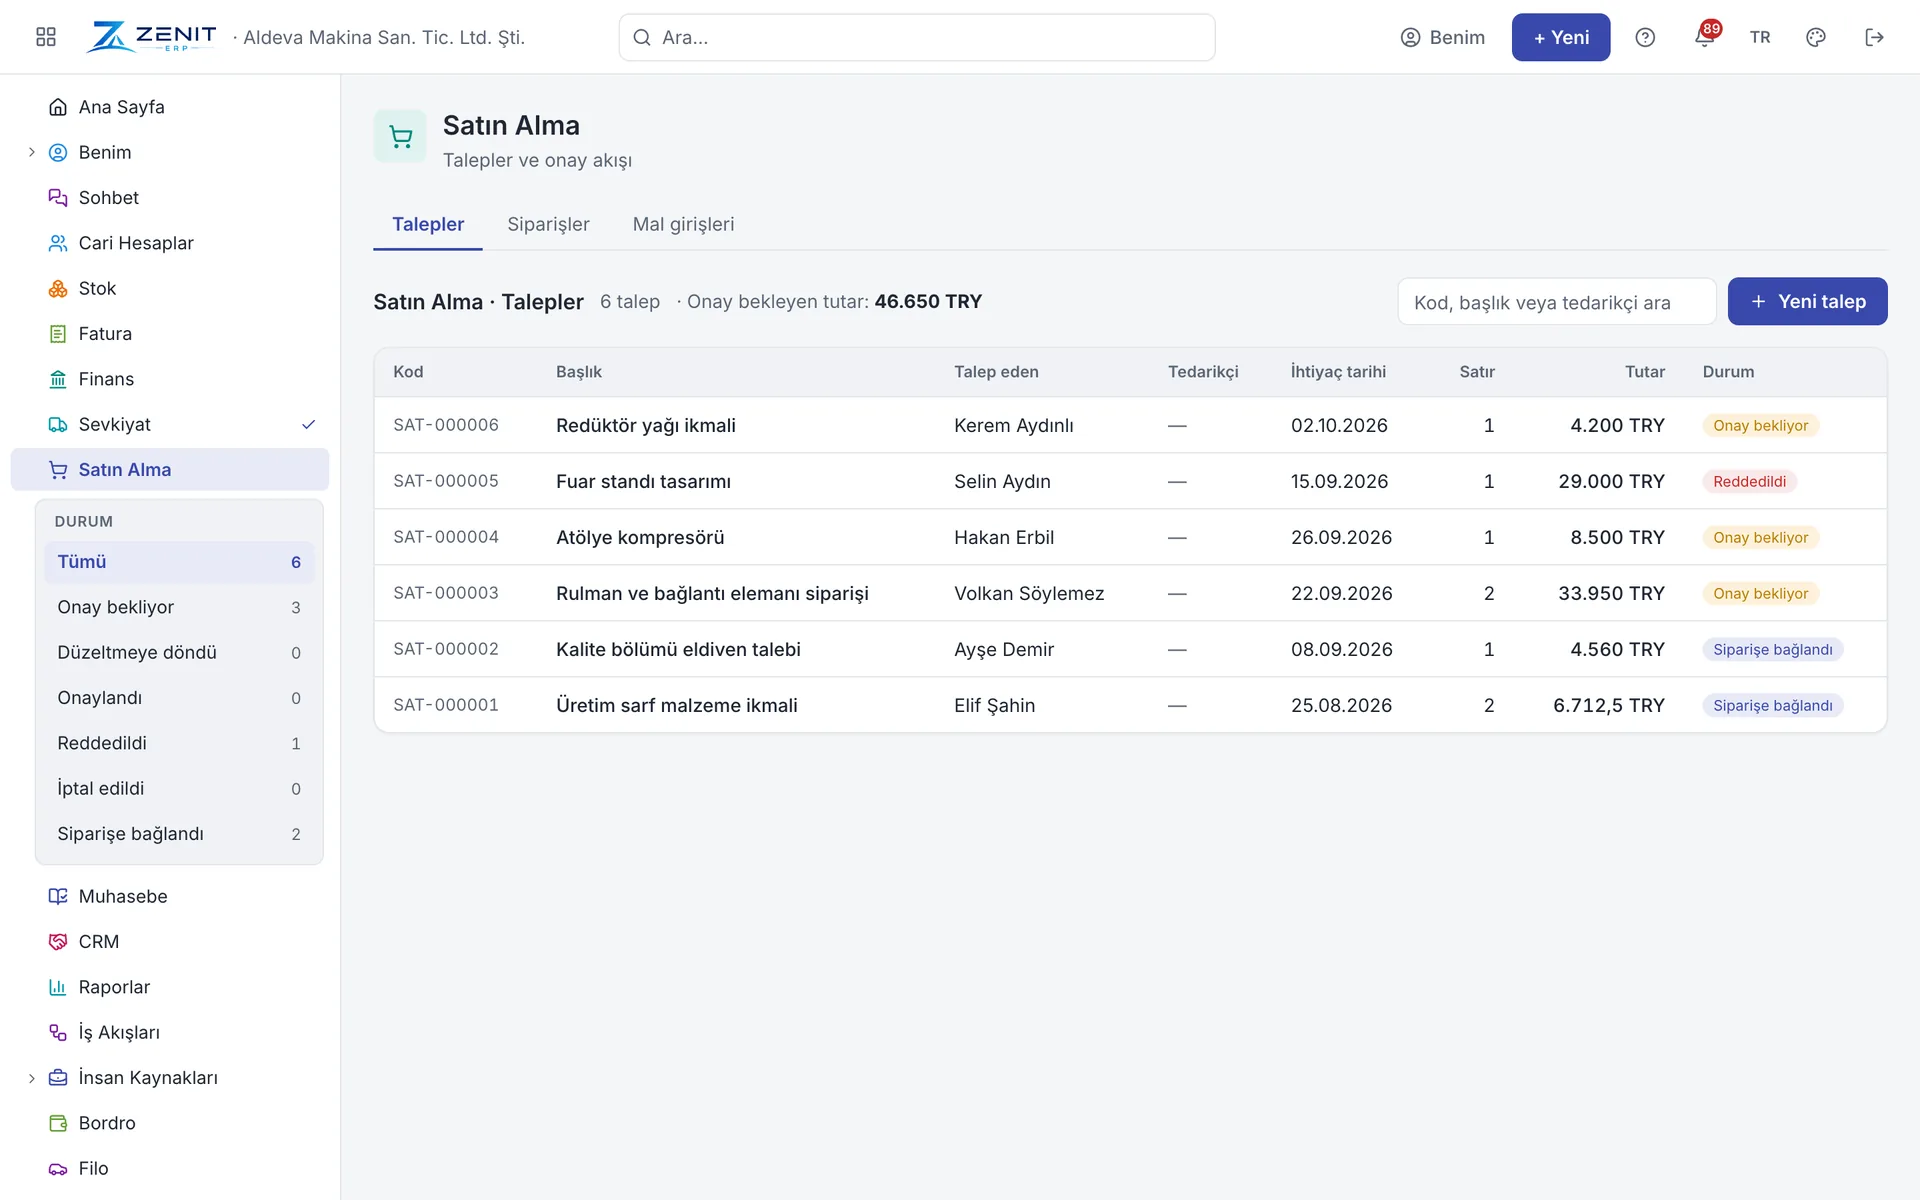Sort by the Tutar column header
1920x1200 pixels.
1644,372
